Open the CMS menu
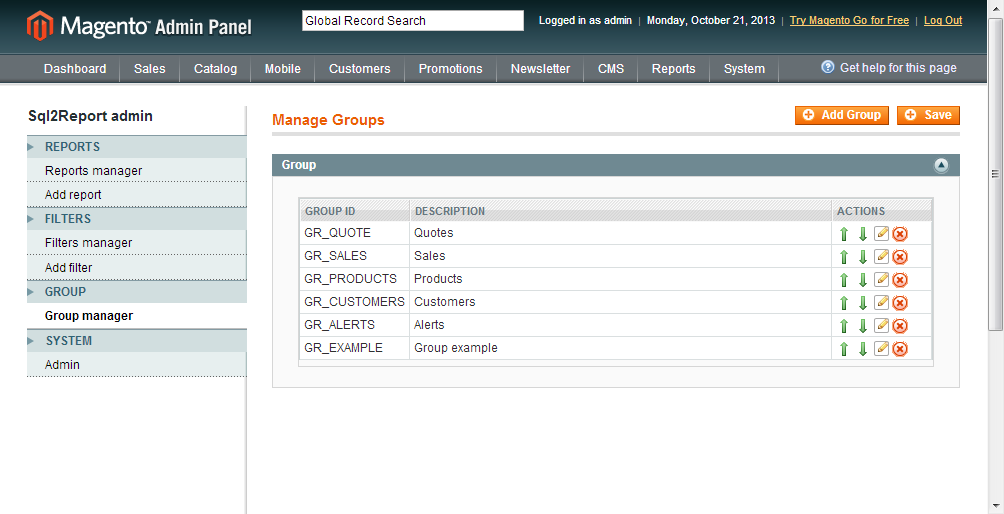Image resolution: width=1004 pixels, height=514 pixels. pos(611,68)
